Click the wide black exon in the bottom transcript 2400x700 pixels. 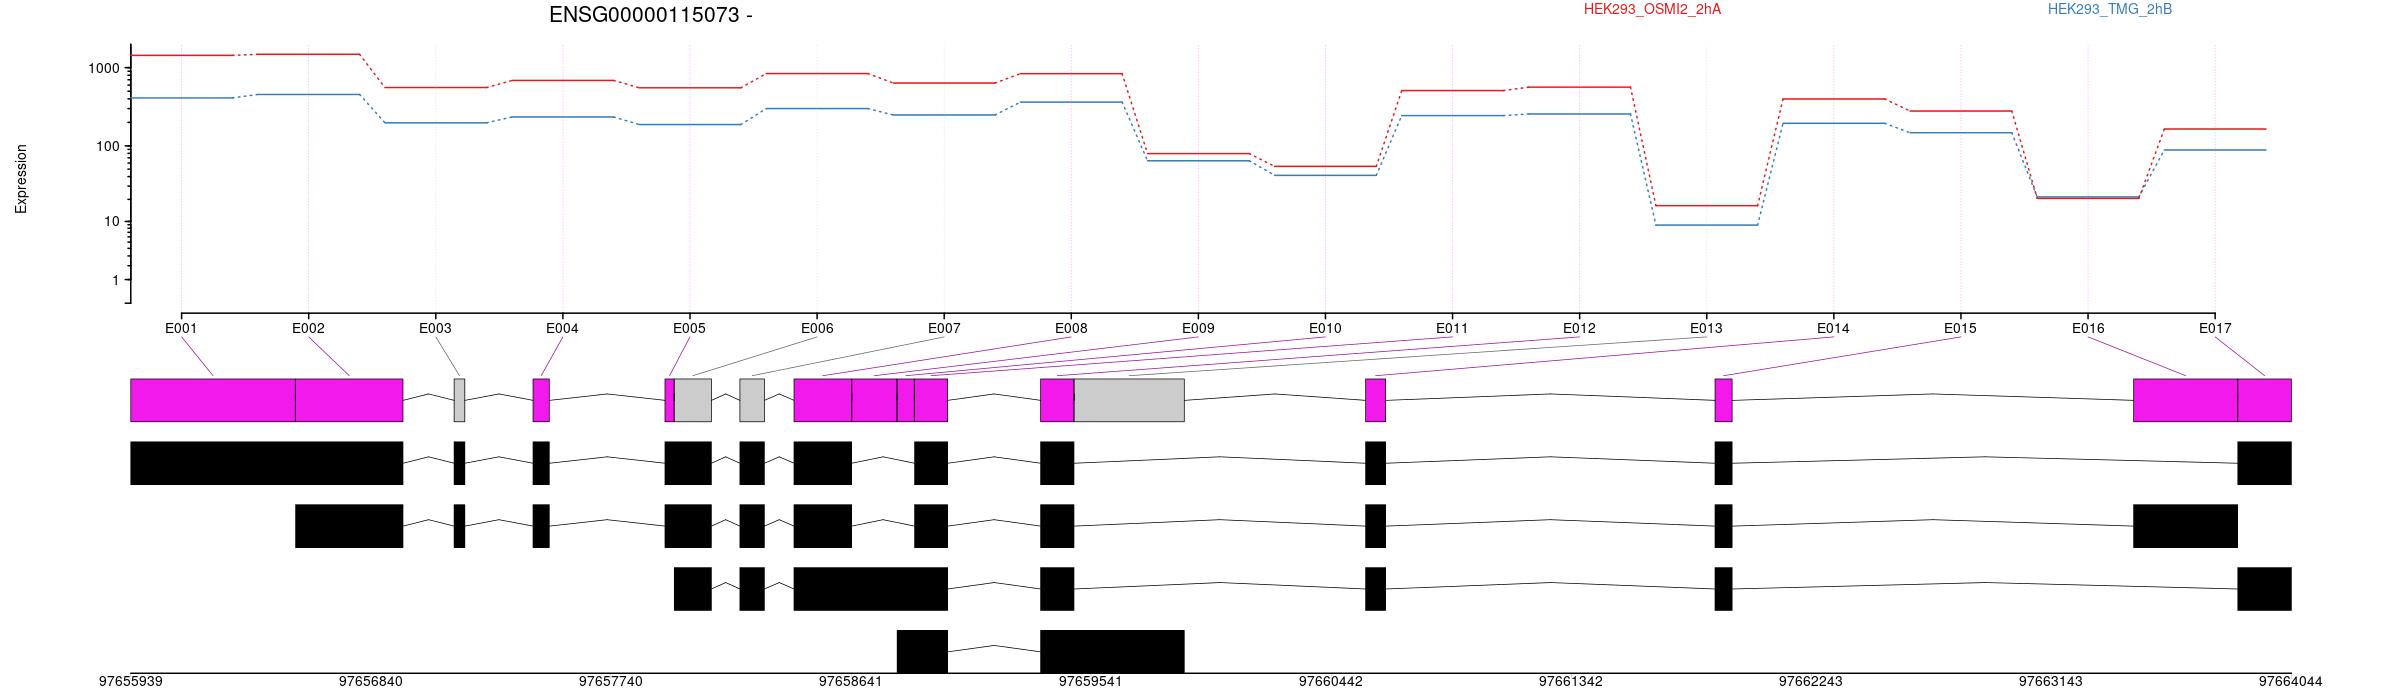(1113, 652)
